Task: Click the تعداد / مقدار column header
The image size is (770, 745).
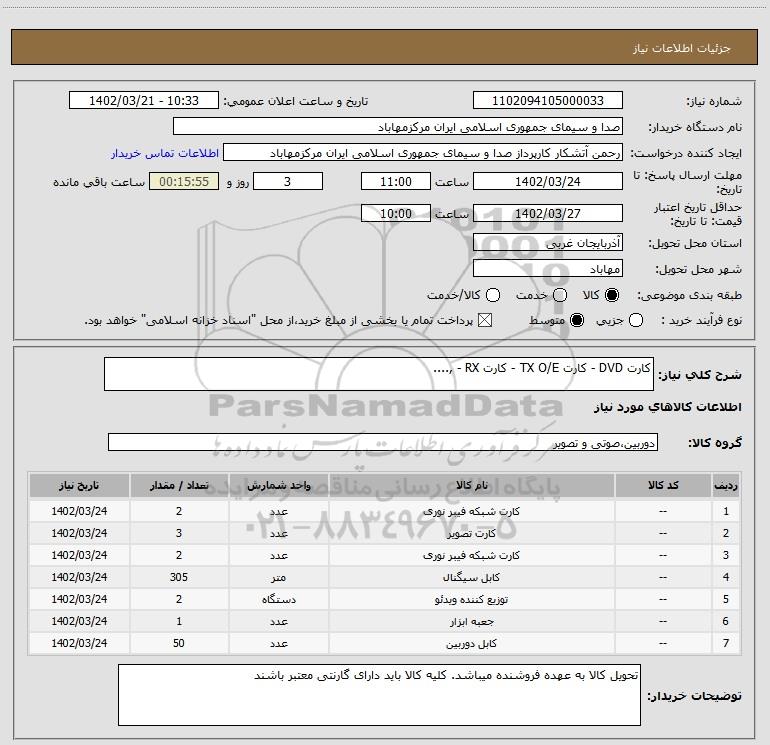Action: click(x=179, y=486)
